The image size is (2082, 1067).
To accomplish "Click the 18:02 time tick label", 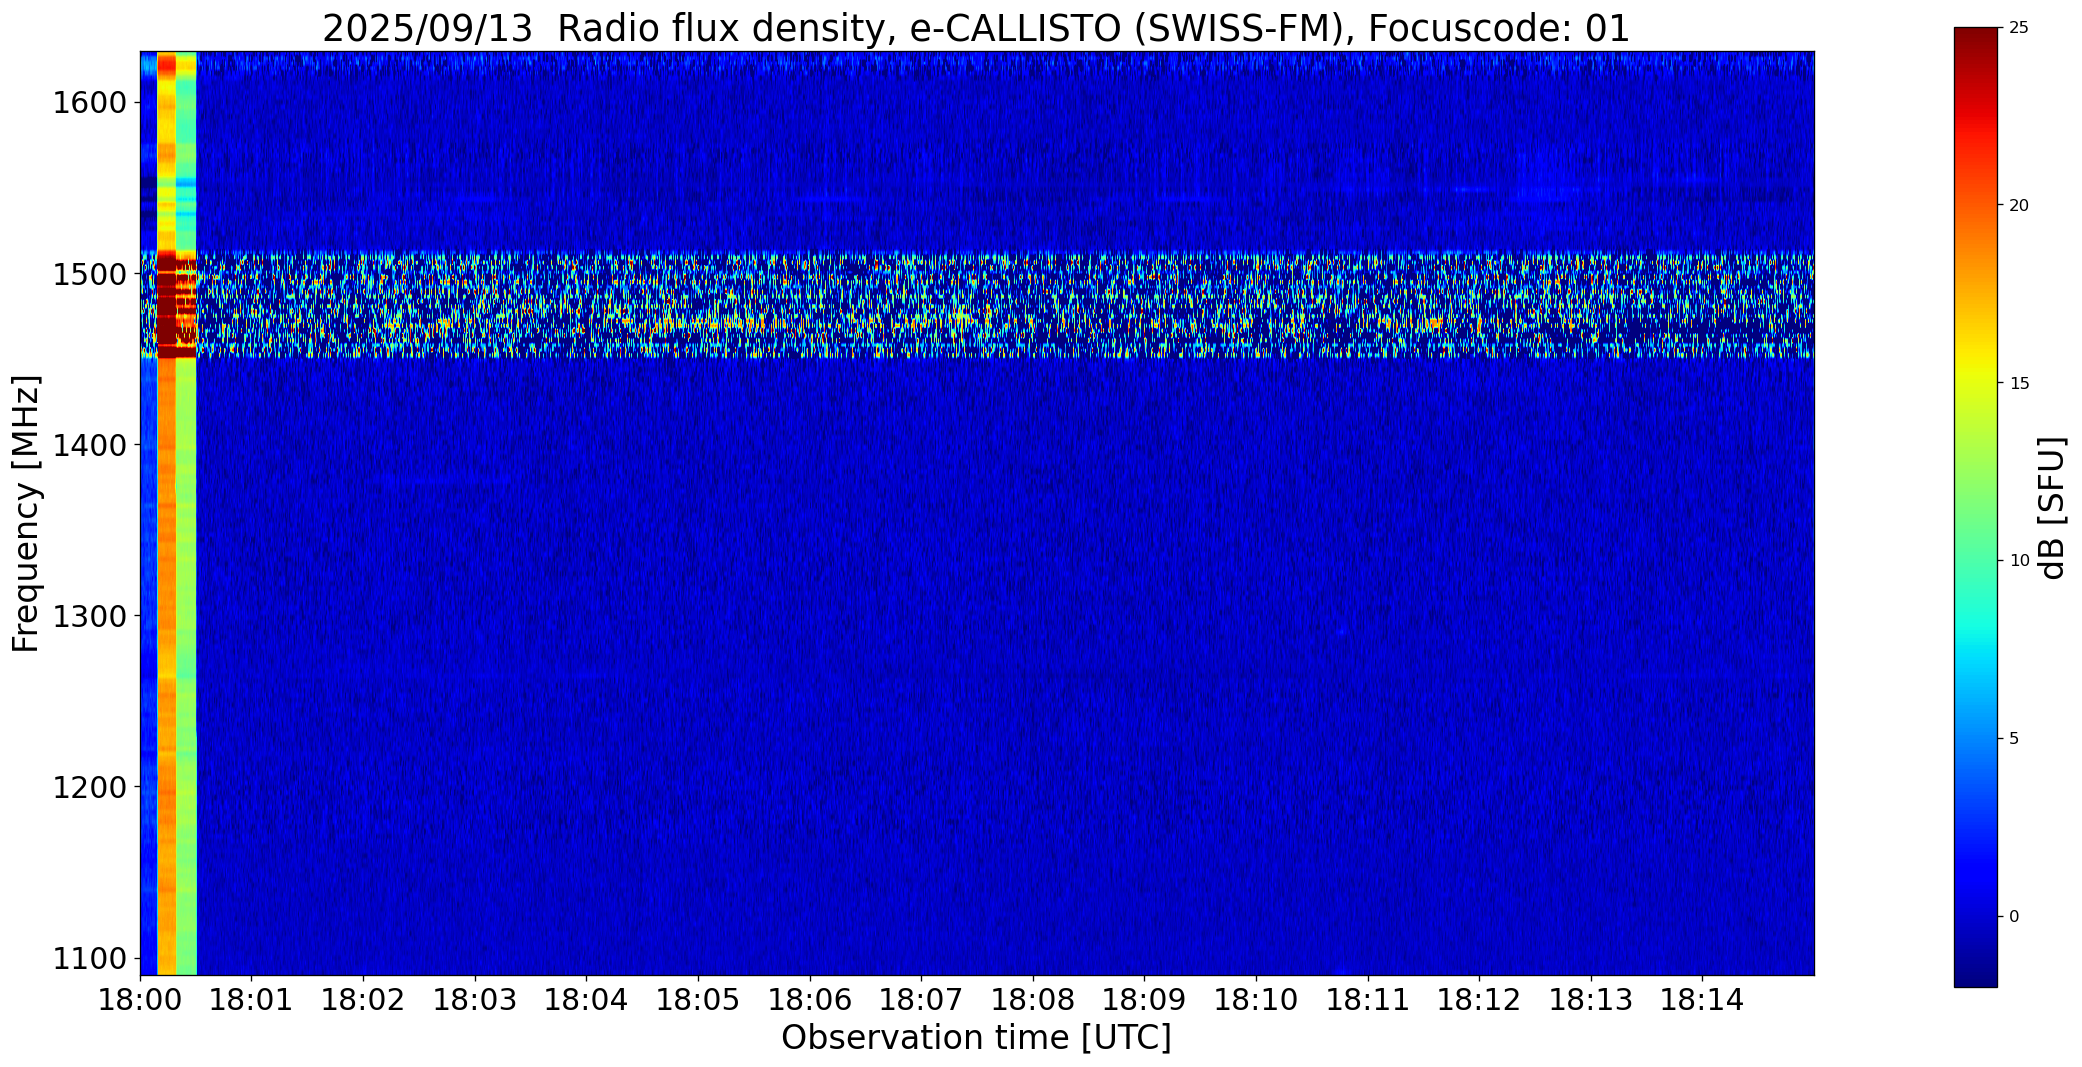I will (363, 999).
